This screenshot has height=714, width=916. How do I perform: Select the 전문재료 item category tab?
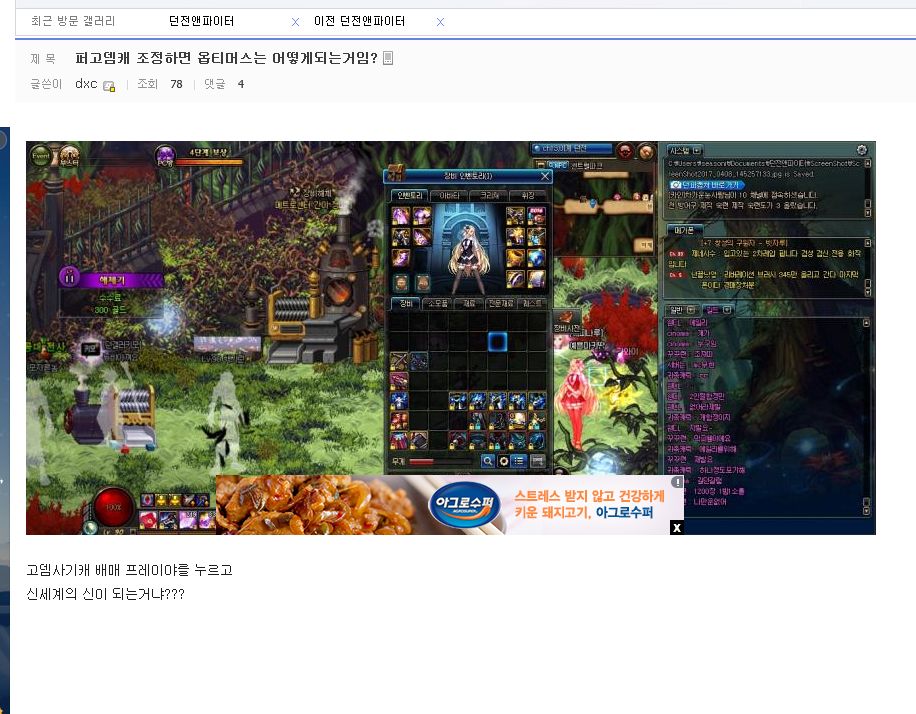tap(501, 303)
